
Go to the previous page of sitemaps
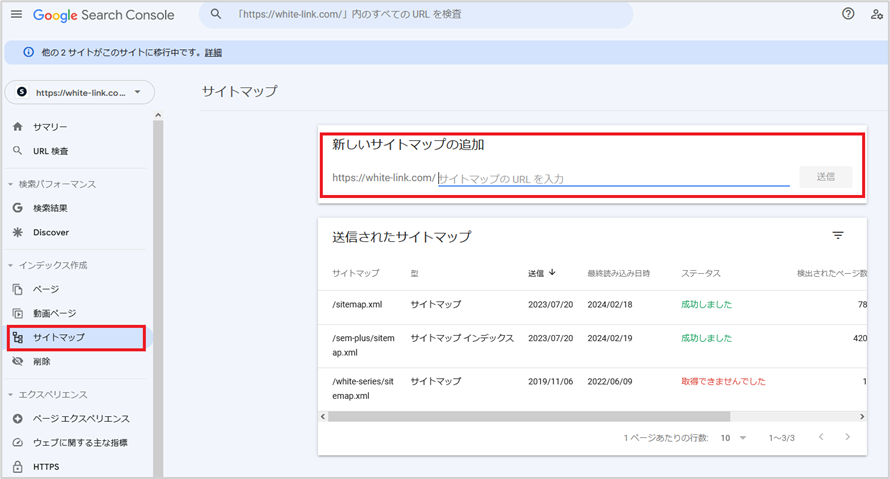pos(821,437)
